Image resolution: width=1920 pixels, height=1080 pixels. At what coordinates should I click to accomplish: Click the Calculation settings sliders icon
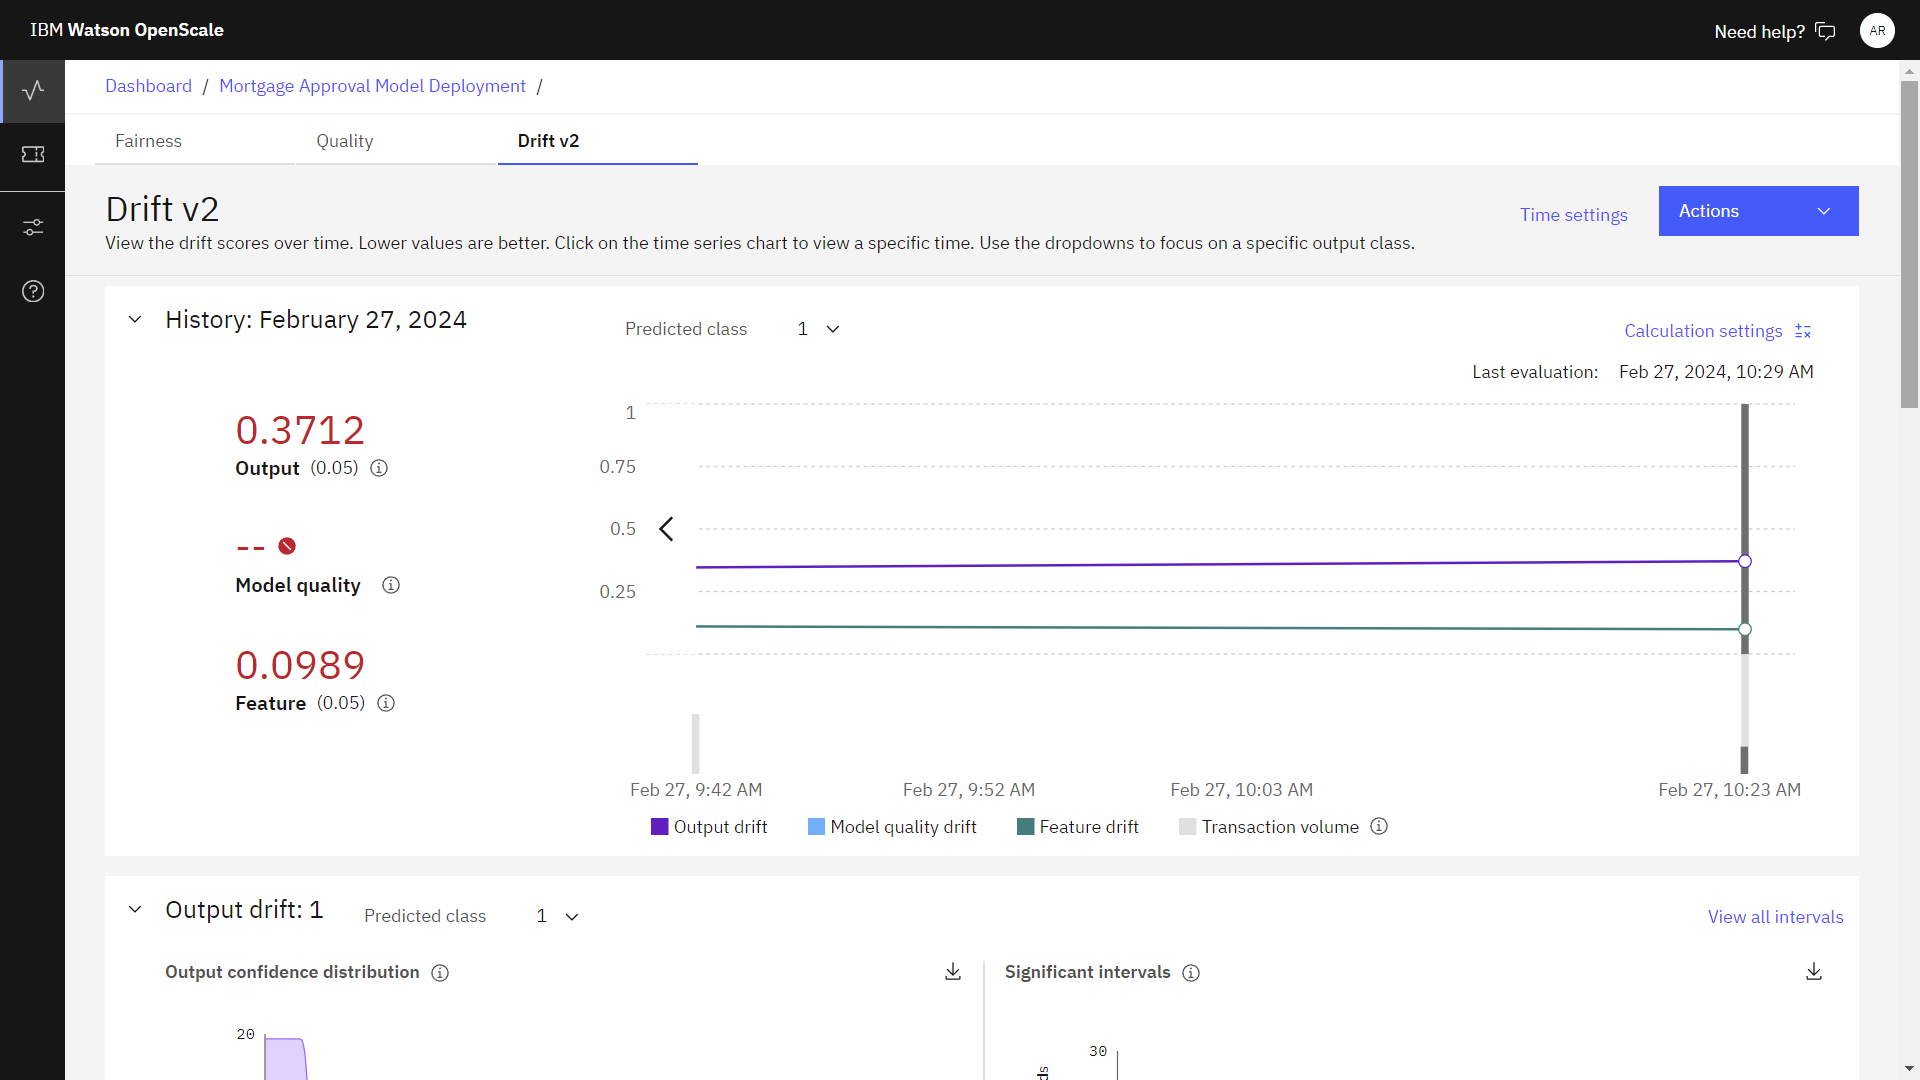click(x=1803, y=331)
